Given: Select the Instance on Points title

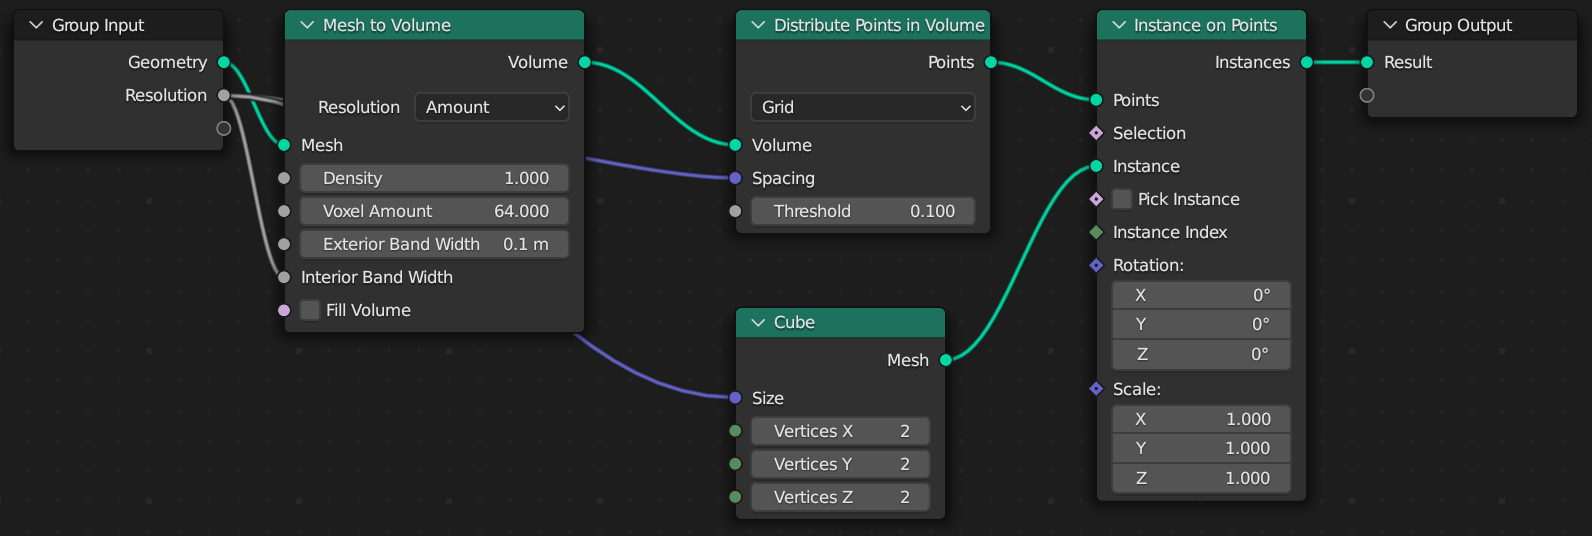Looking at the screenshot, I should coord(1205,25).
